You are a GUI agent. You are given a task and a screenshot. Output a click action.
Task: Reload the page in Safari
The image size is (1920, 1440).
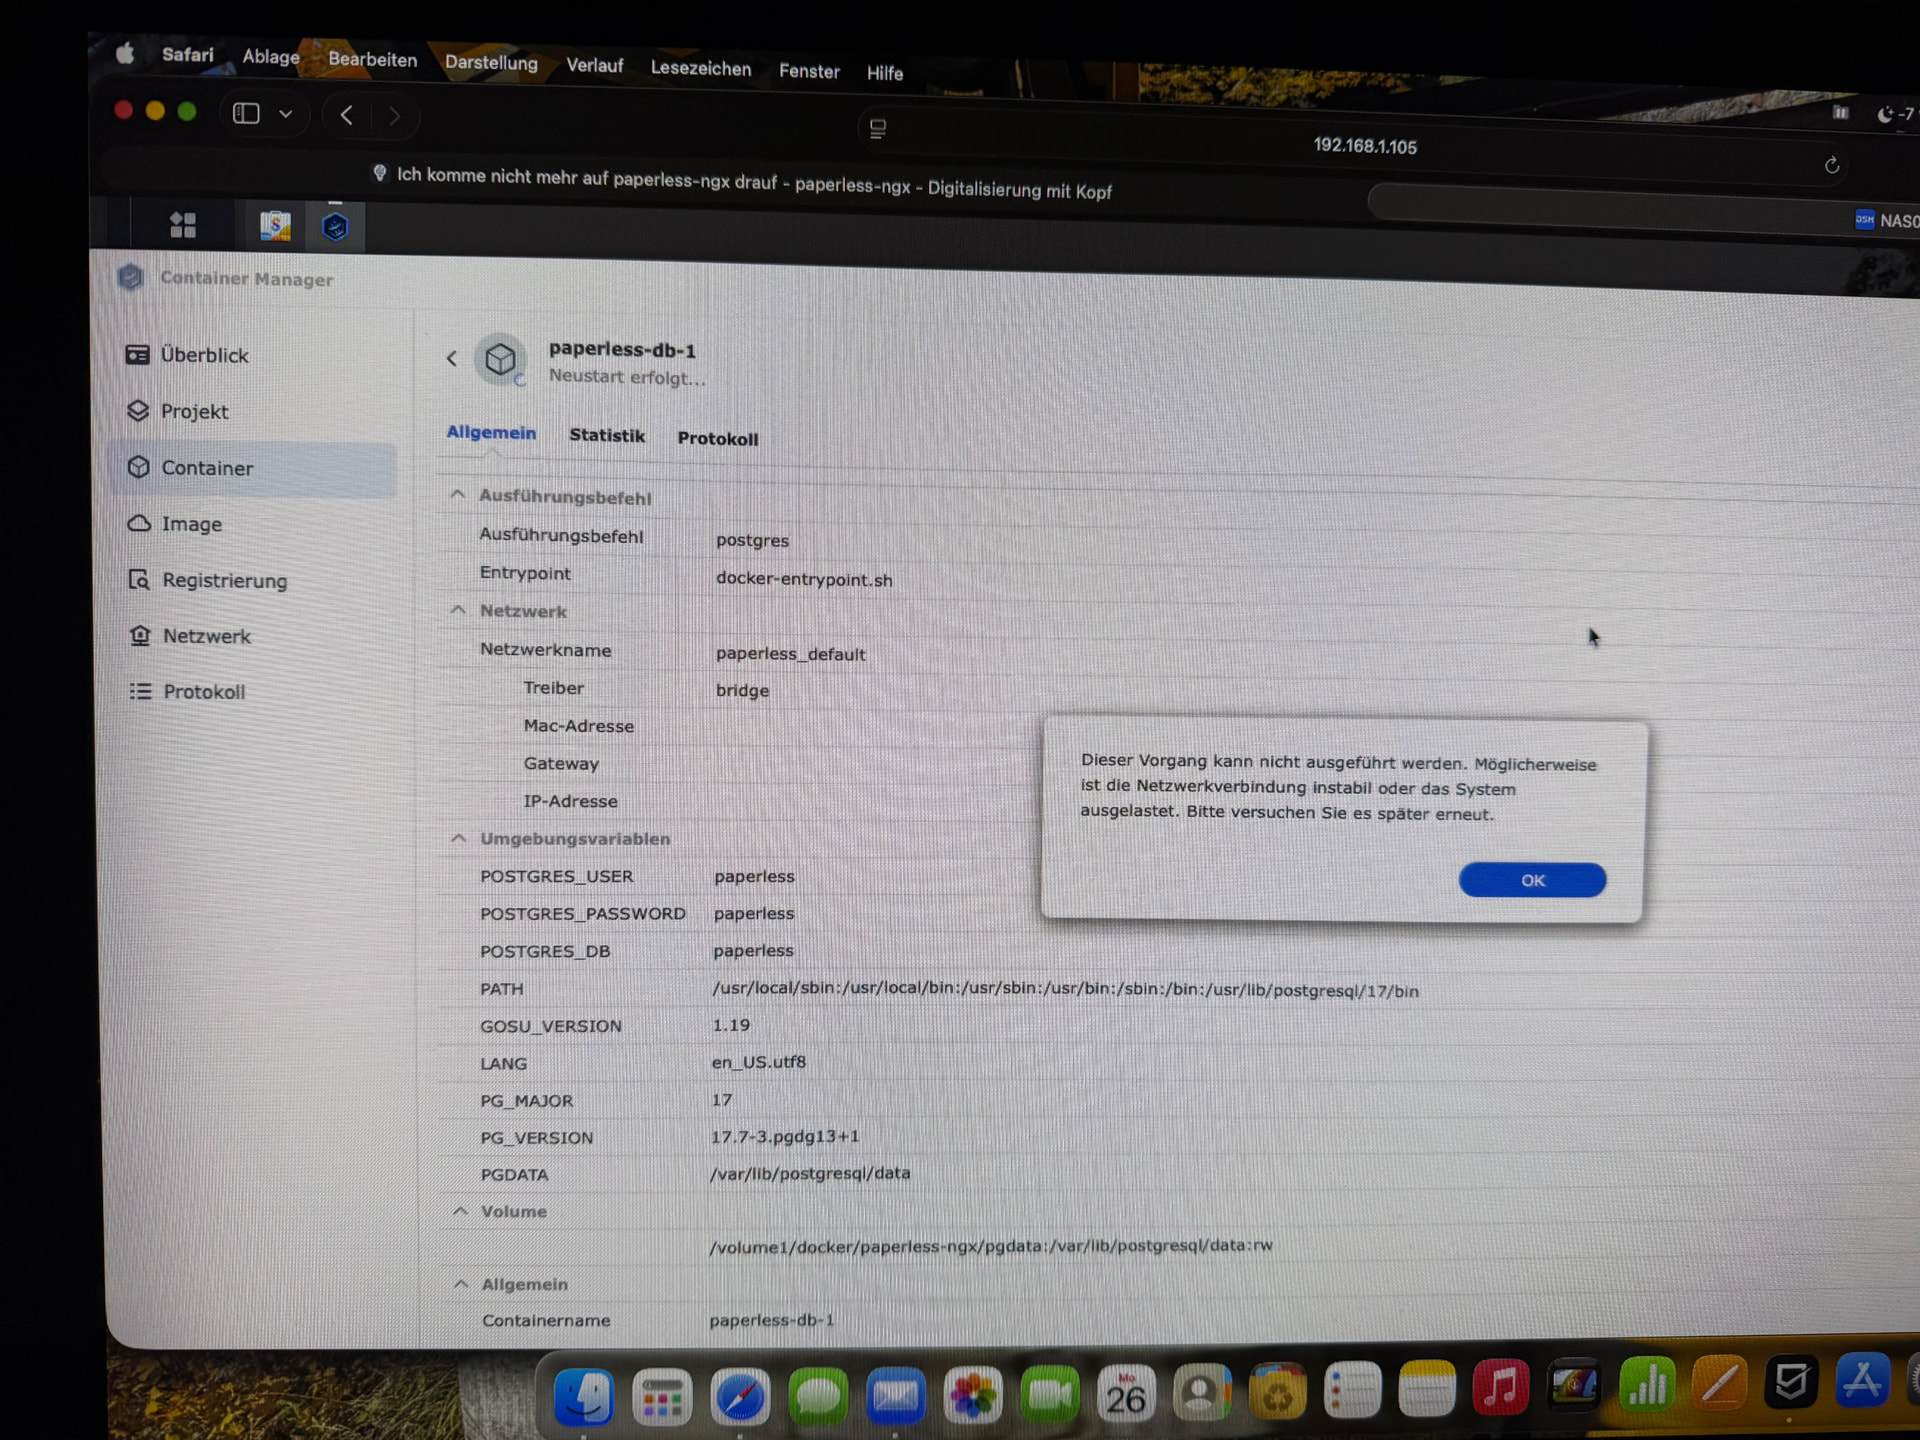pyautogui.click(x=1831, y=165)
